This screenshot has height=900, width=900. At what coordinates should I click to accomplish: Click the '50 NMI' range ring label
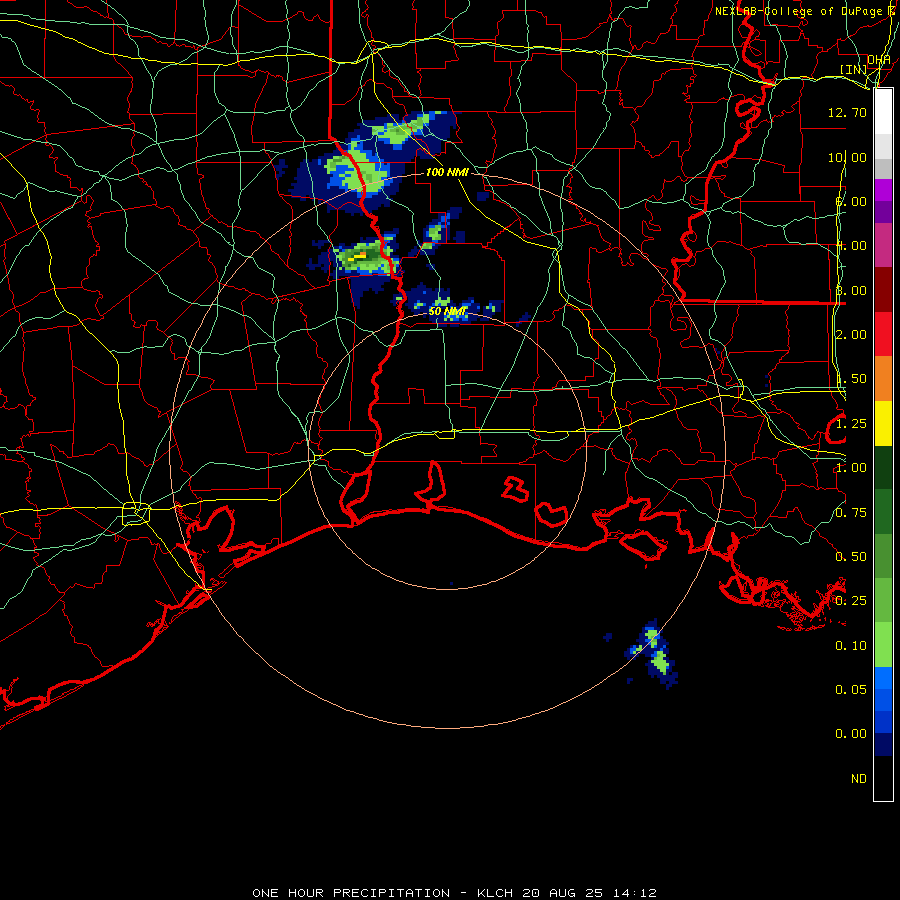pos(448,311)
